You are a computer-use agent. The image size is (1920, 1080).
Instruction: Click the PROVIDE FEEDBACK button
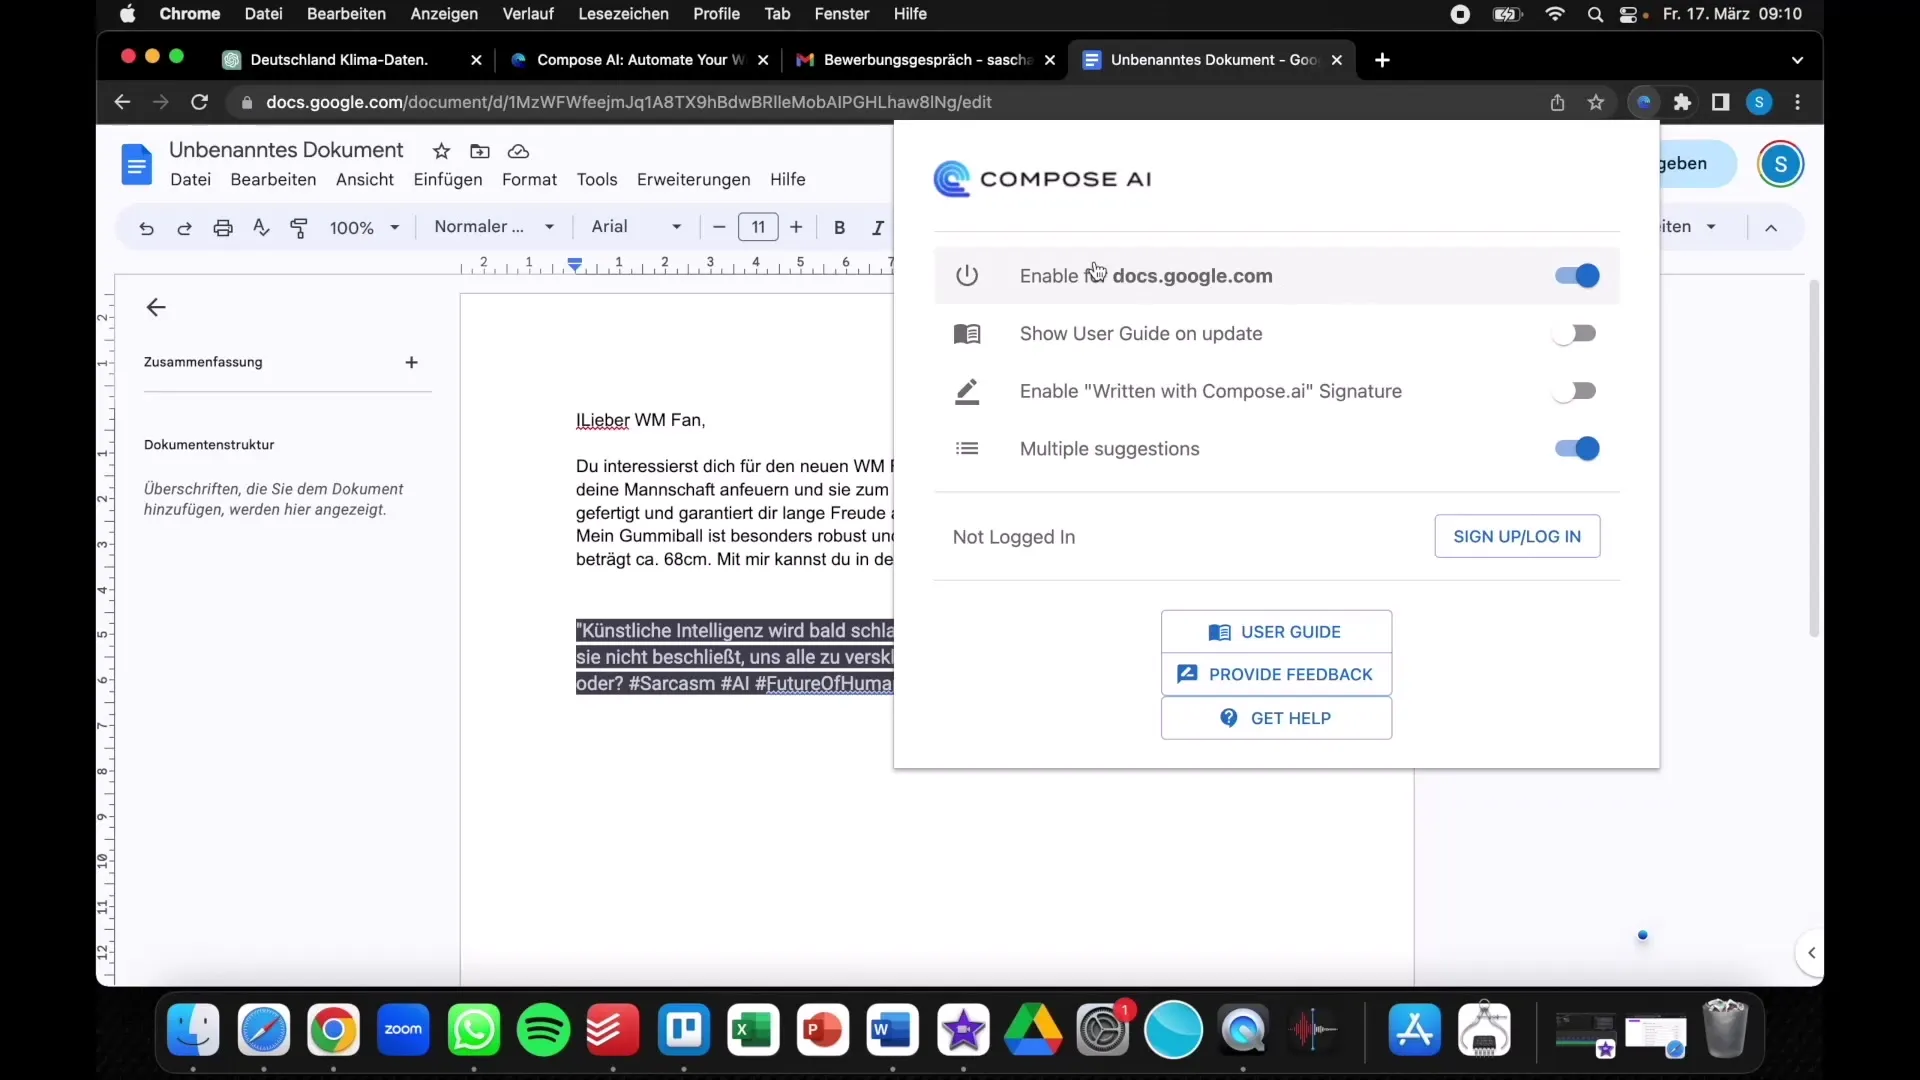coord(1274,674)
